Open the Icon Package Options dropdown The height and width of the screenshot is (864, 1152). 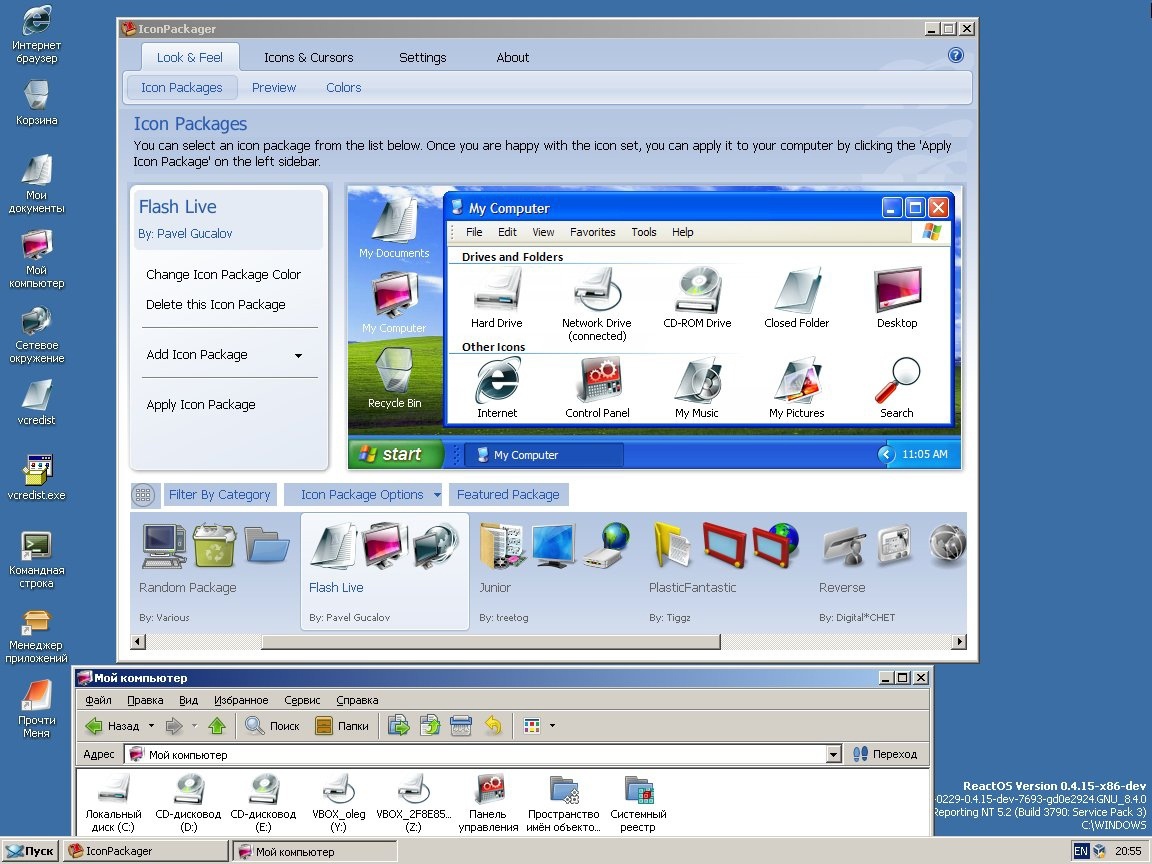click(x=363, y=494)
